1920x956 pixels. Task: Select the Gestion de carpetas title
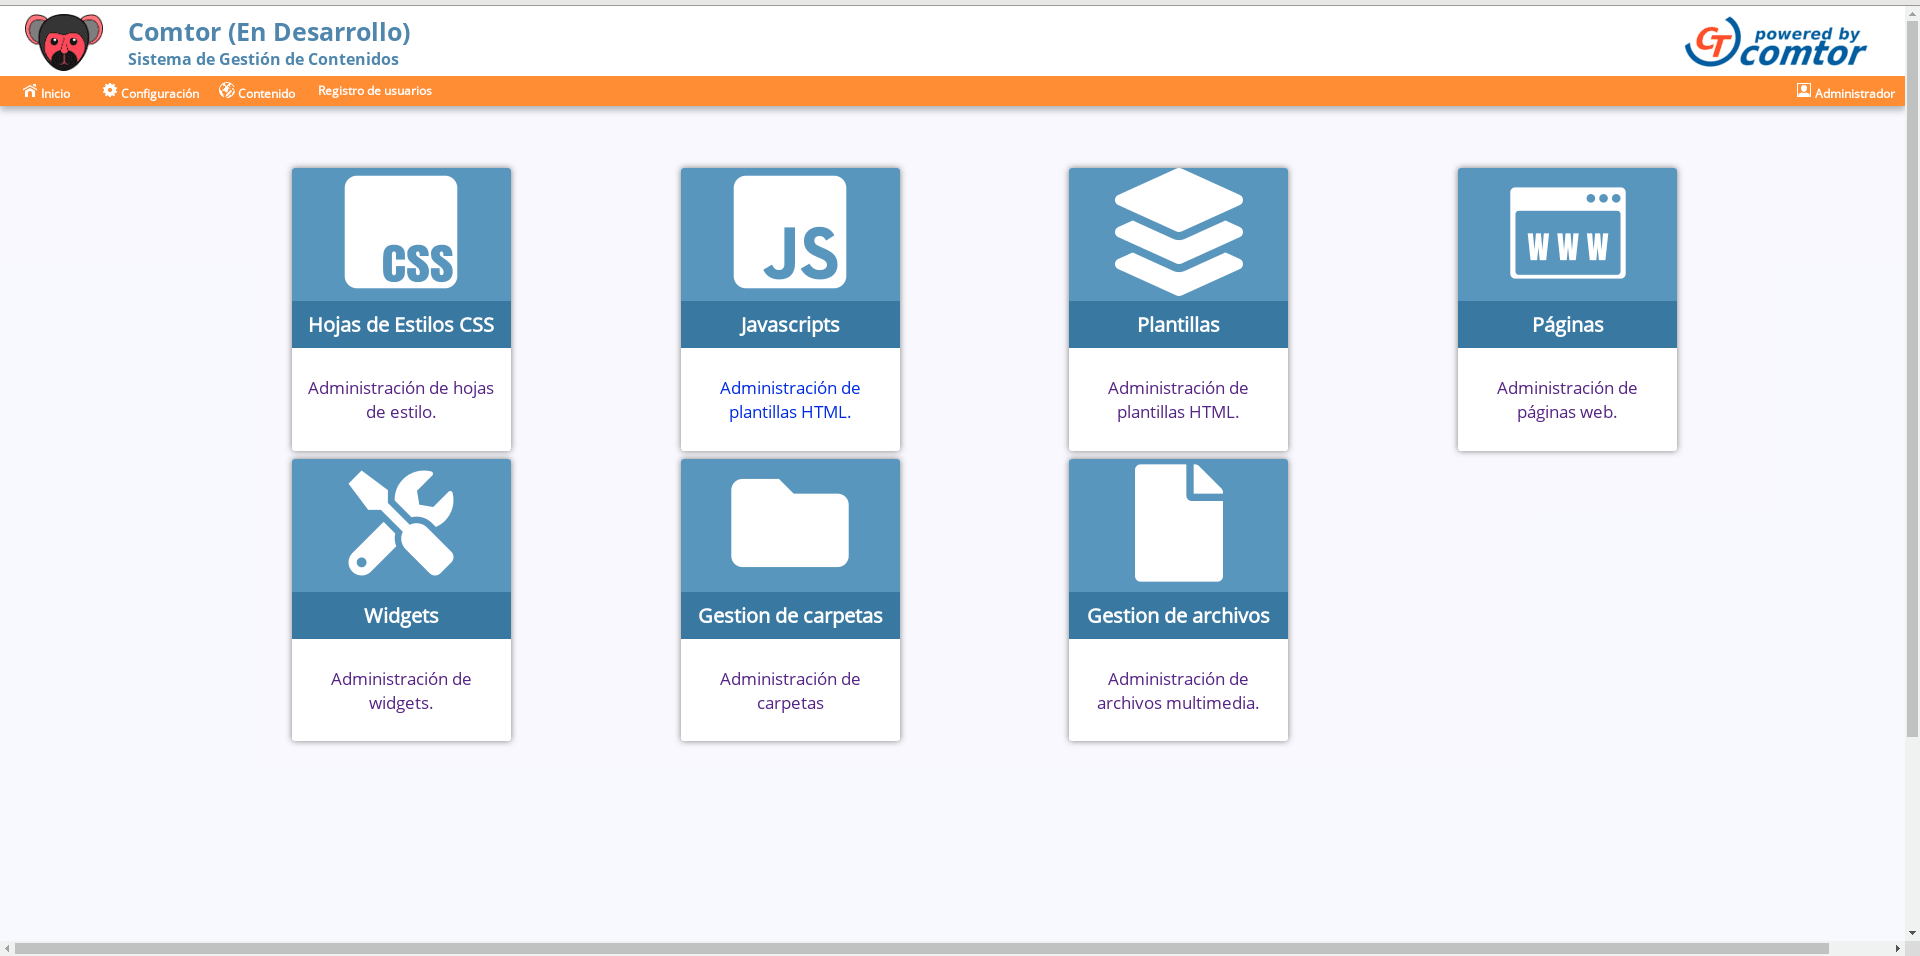pos(790,616)
